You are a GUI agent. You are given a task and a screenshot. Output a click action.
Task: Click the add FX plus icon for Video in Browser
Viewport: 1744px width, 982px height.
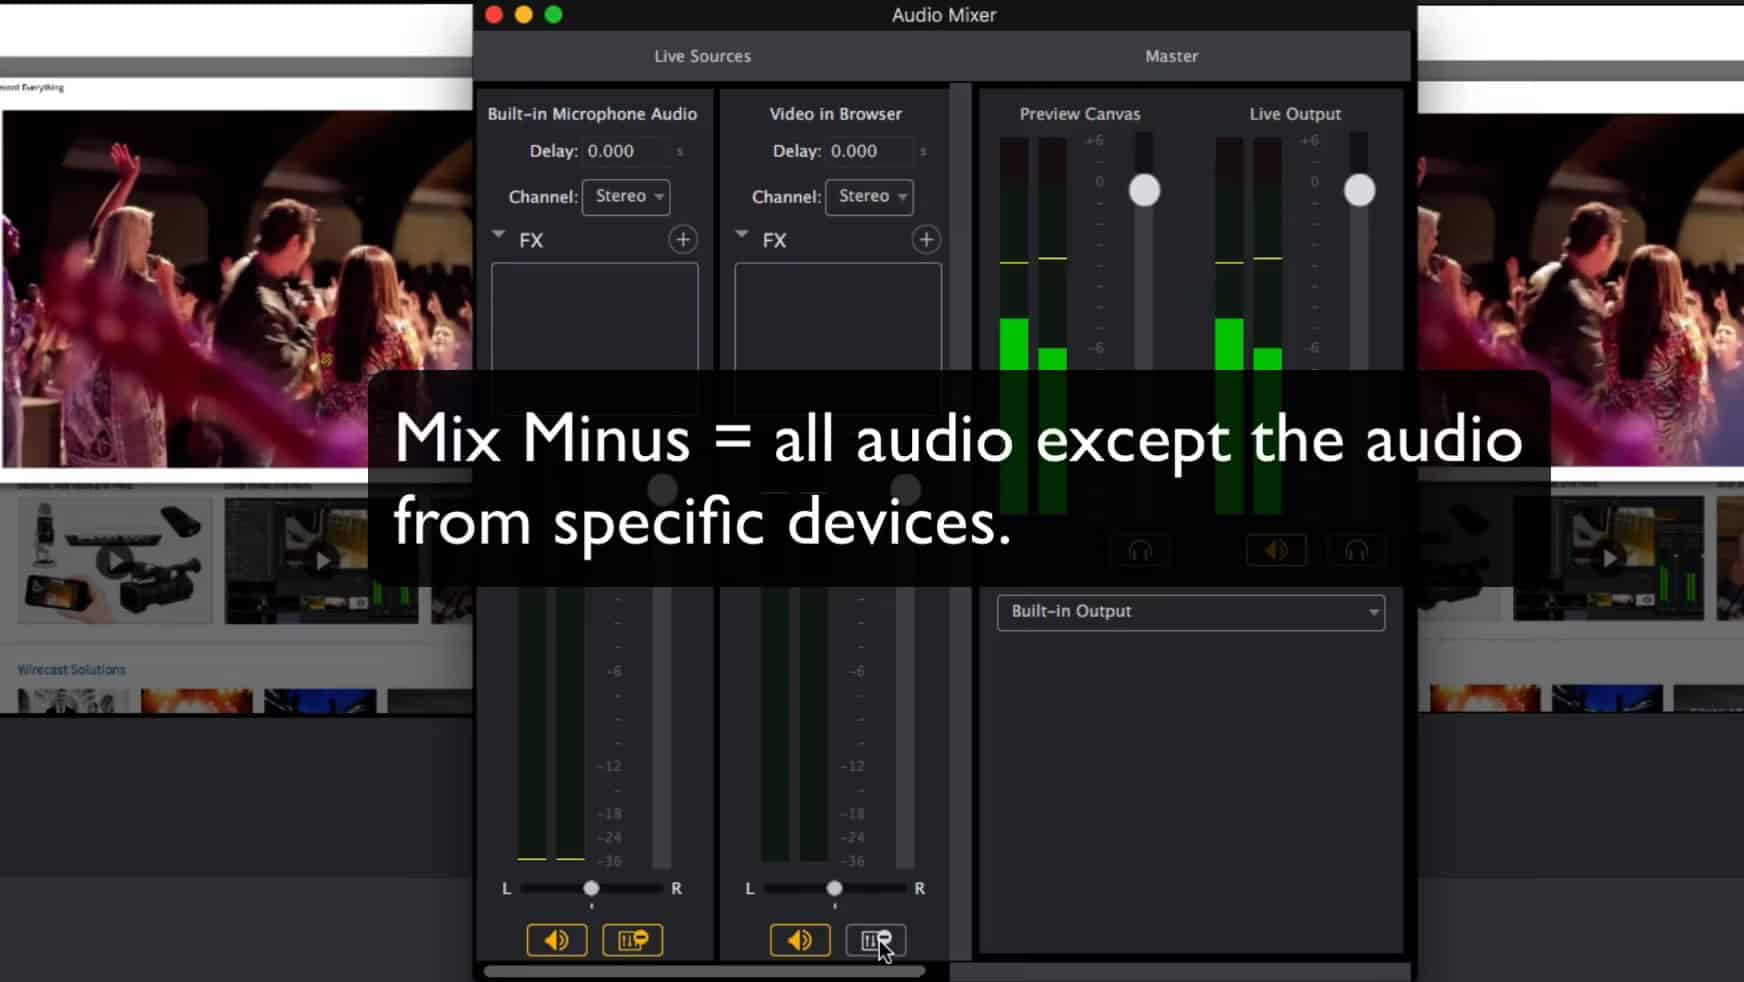coord(926,240)
